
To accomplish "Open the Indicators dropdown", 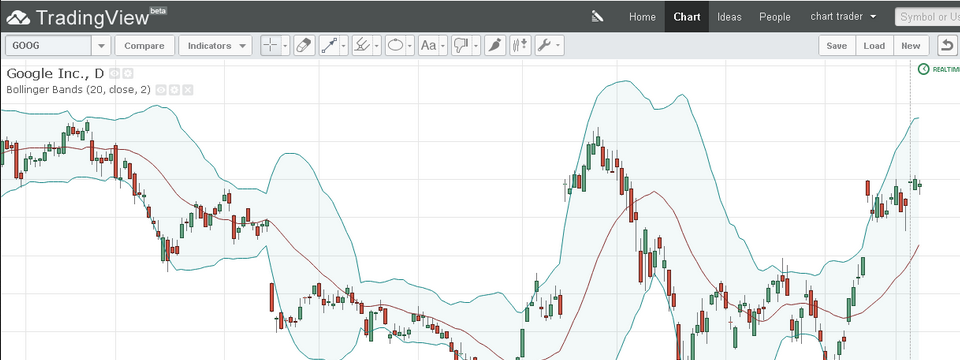I will coord(216,46).
